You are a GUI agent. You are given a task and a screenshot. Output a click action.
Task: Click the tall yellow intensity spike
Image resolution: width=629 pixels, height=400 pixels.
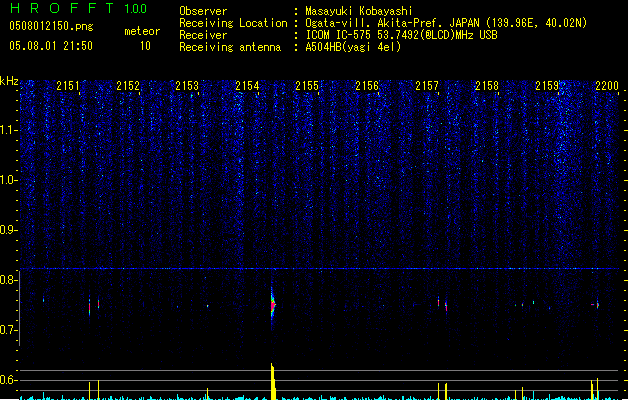[272, 380]
